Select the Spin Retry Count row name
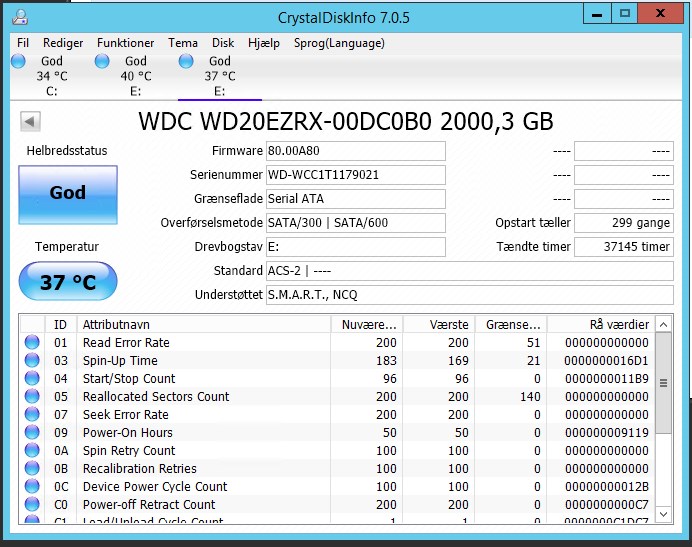This screenshot has width=692, height=547. (129, 450)
